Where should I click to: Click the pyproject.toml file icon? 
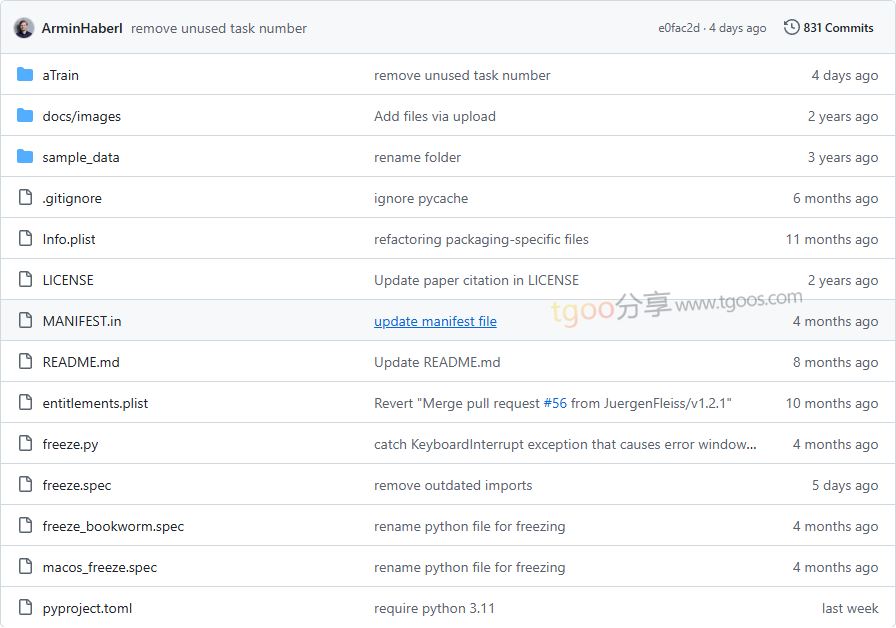point(25,608)
